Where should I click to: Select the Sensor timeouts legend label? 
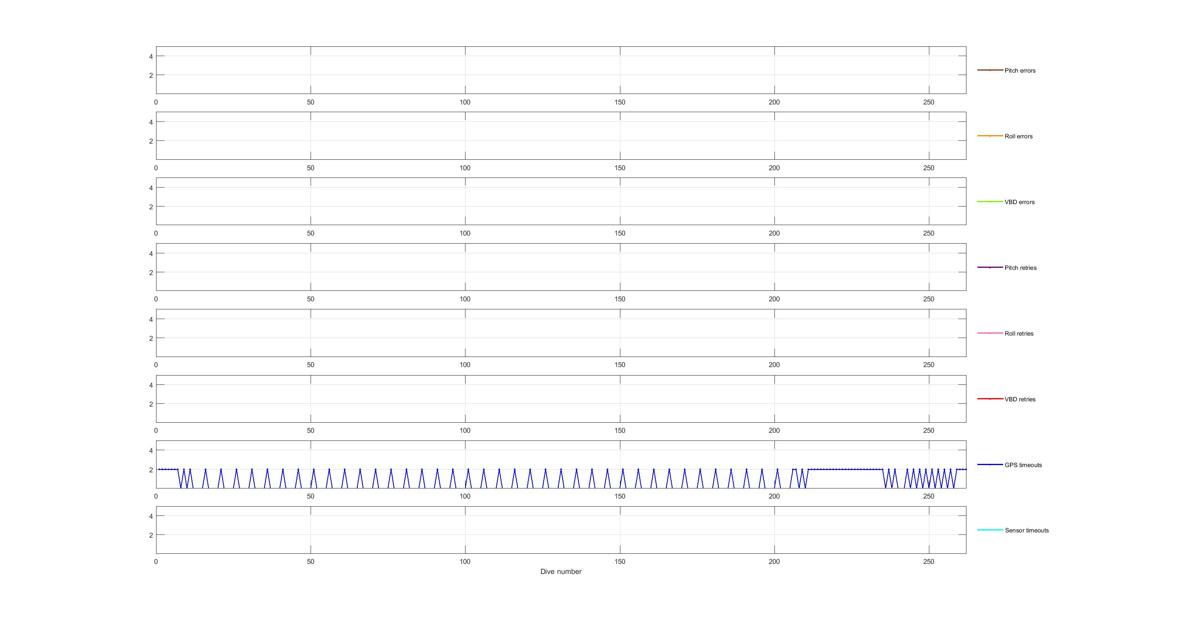[x=1027, y=531]
